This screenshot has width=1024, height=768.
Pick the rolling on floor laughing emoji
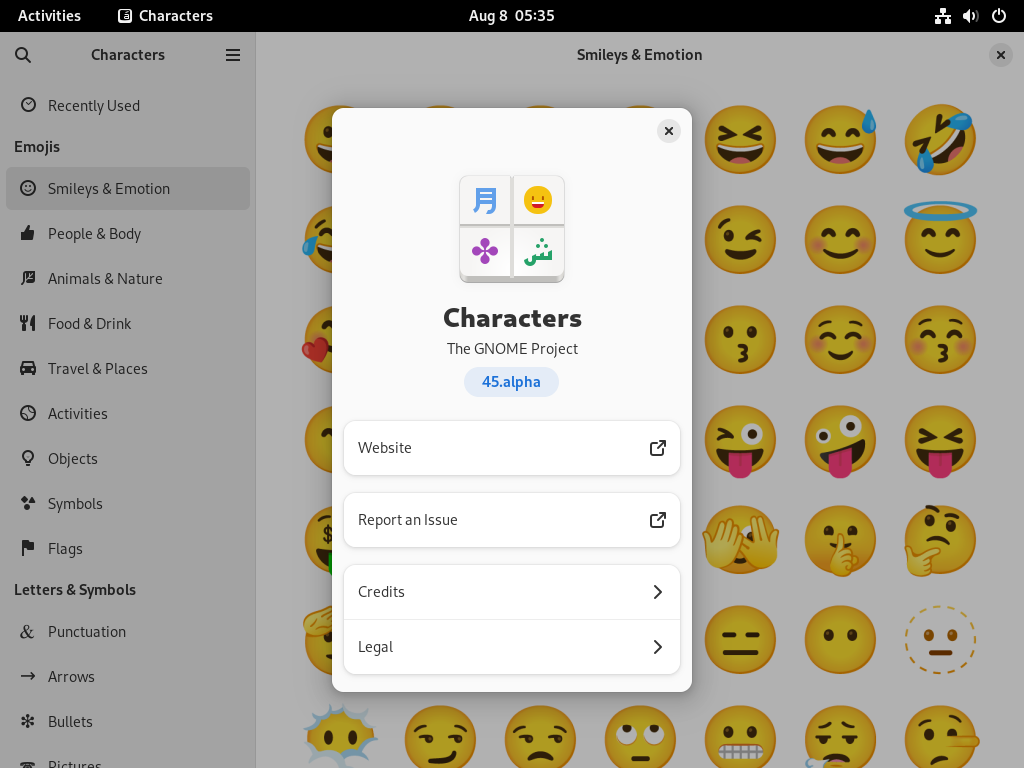click(x=940, y=139)
